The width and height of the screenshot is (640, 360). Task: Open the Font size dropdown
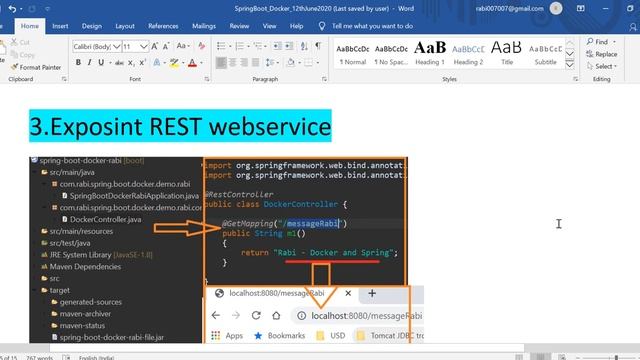[143, 47]
